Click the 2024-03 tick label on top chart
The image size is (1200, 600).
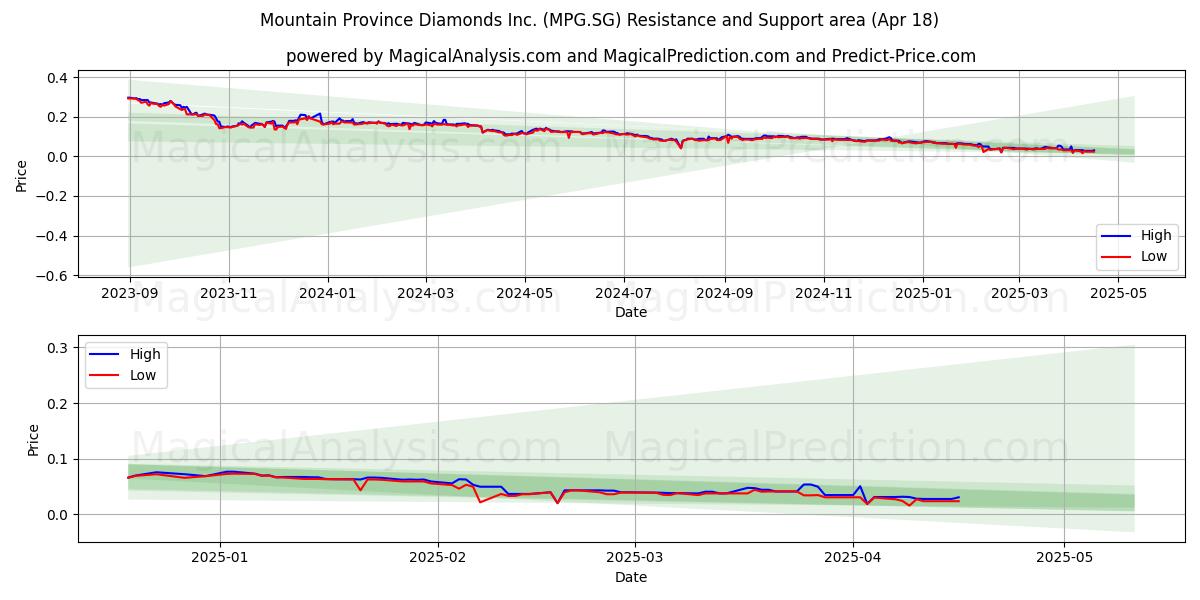pyautogui.click(x=426, y=295)
